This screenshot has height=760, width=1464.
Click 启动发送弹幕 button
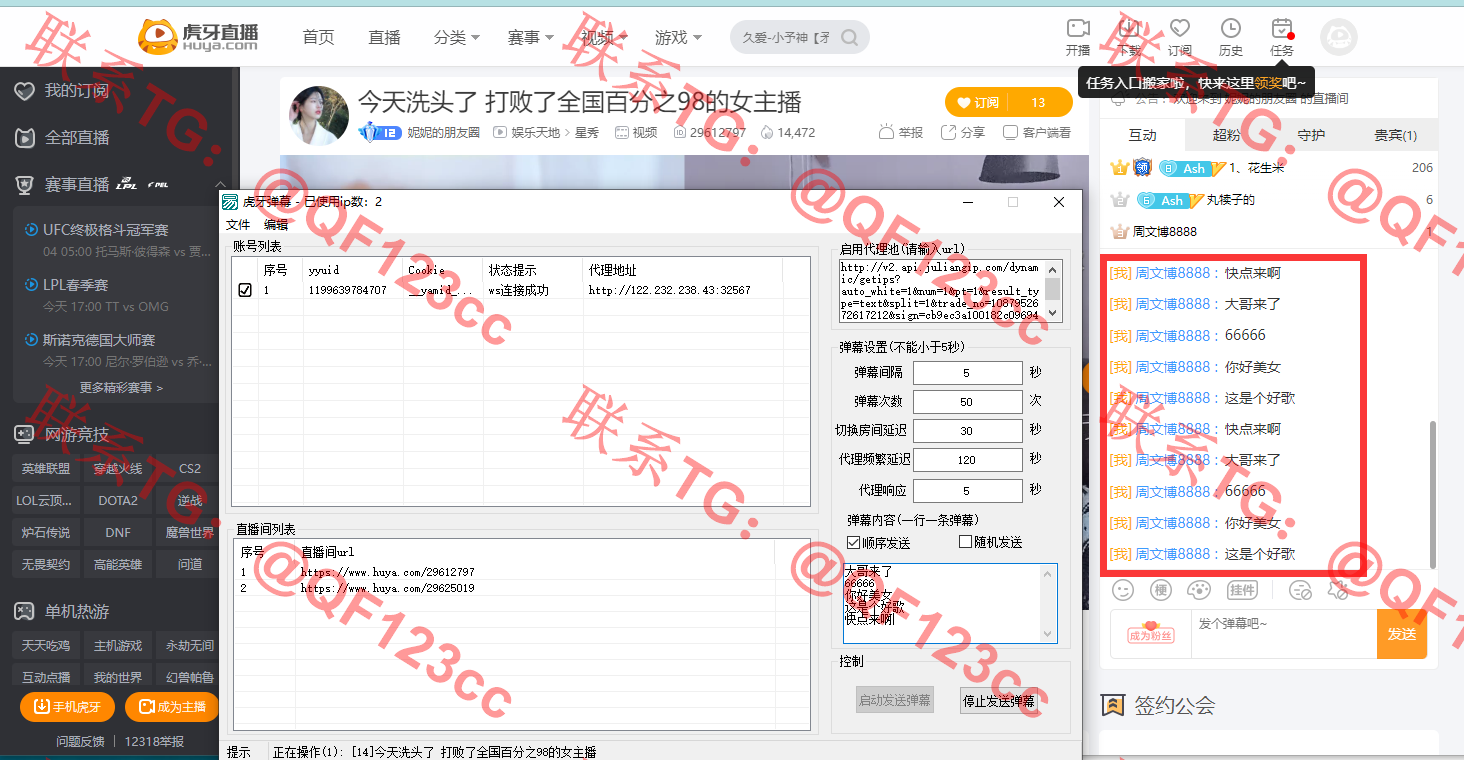coord(895,700)
